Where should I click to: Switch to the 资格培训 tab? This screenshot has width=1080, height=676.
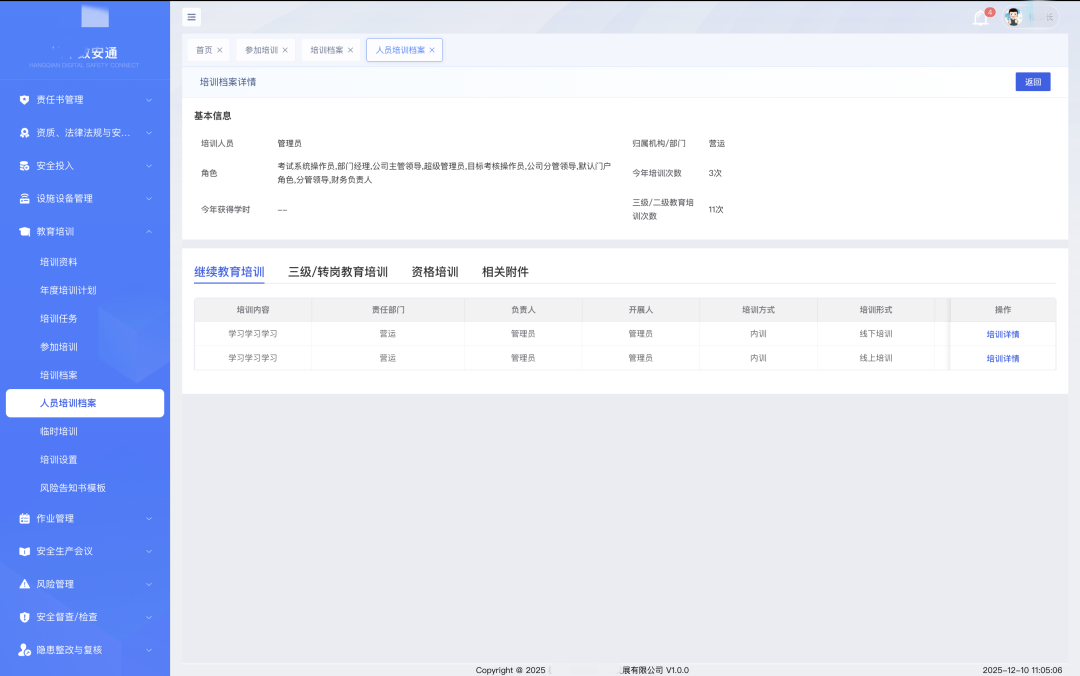[435, 272]
